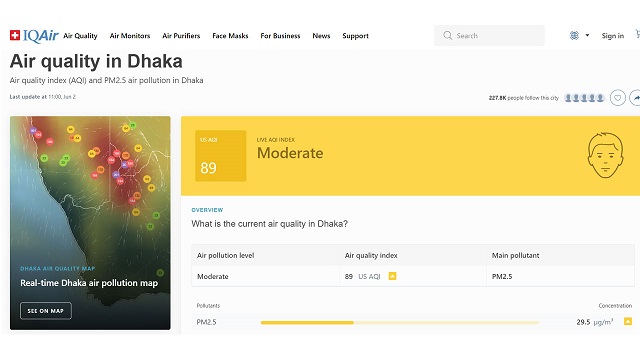
Task: Click the PM2.5 concentration bar
Action: tap(400, 322)
